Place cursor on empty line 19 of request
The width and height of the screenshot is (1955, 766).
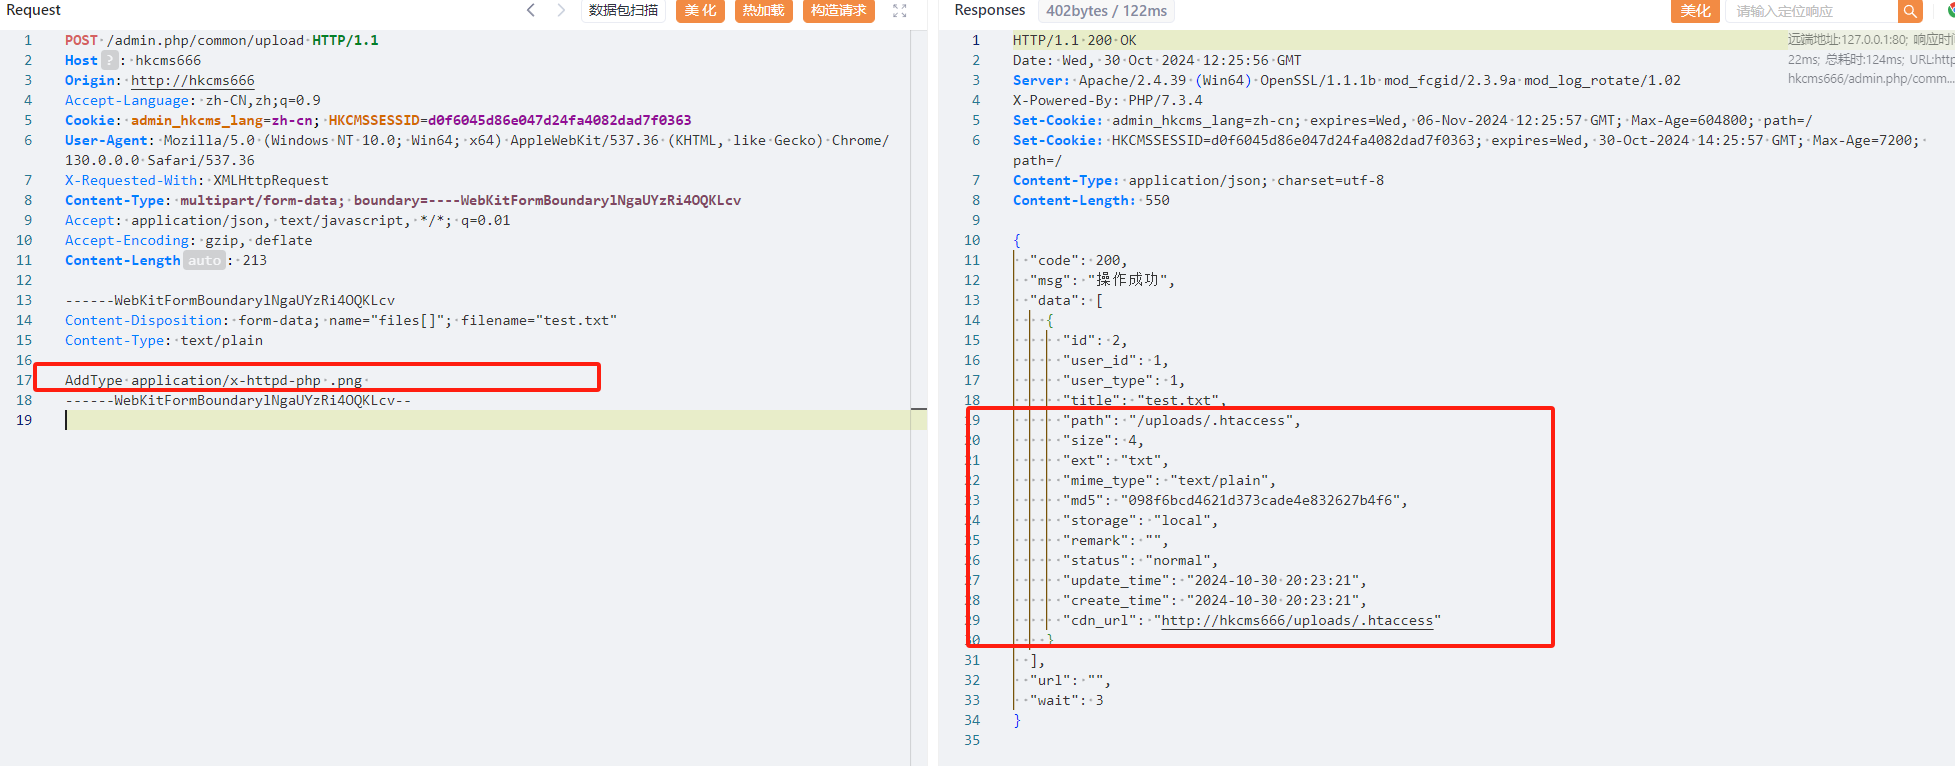(400, 420)
